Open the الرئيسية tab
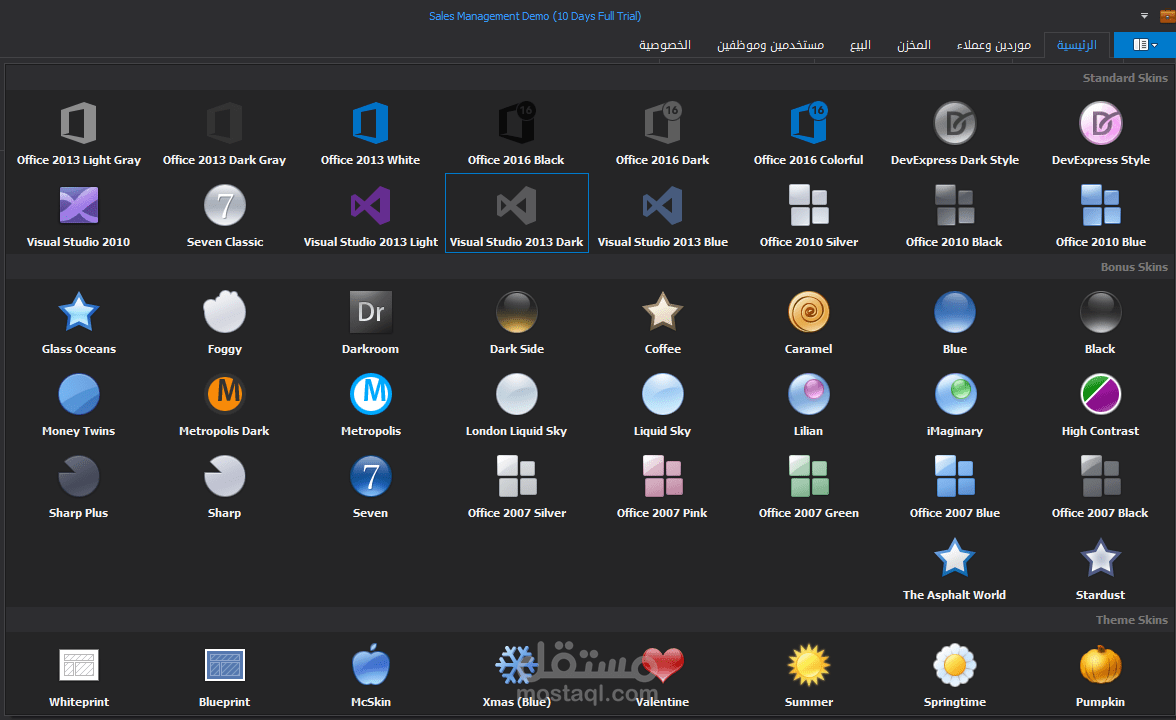 point(1076,45)
